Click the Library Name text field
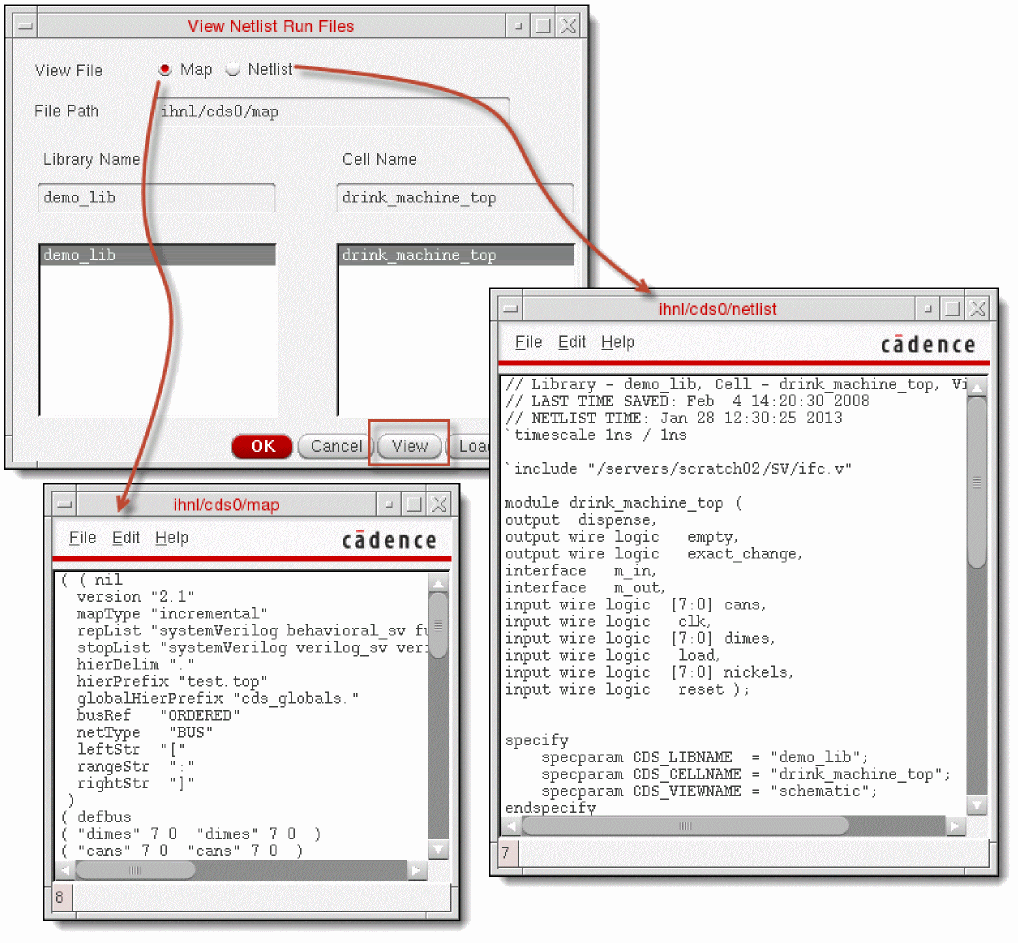 click(x=156, y=197)
